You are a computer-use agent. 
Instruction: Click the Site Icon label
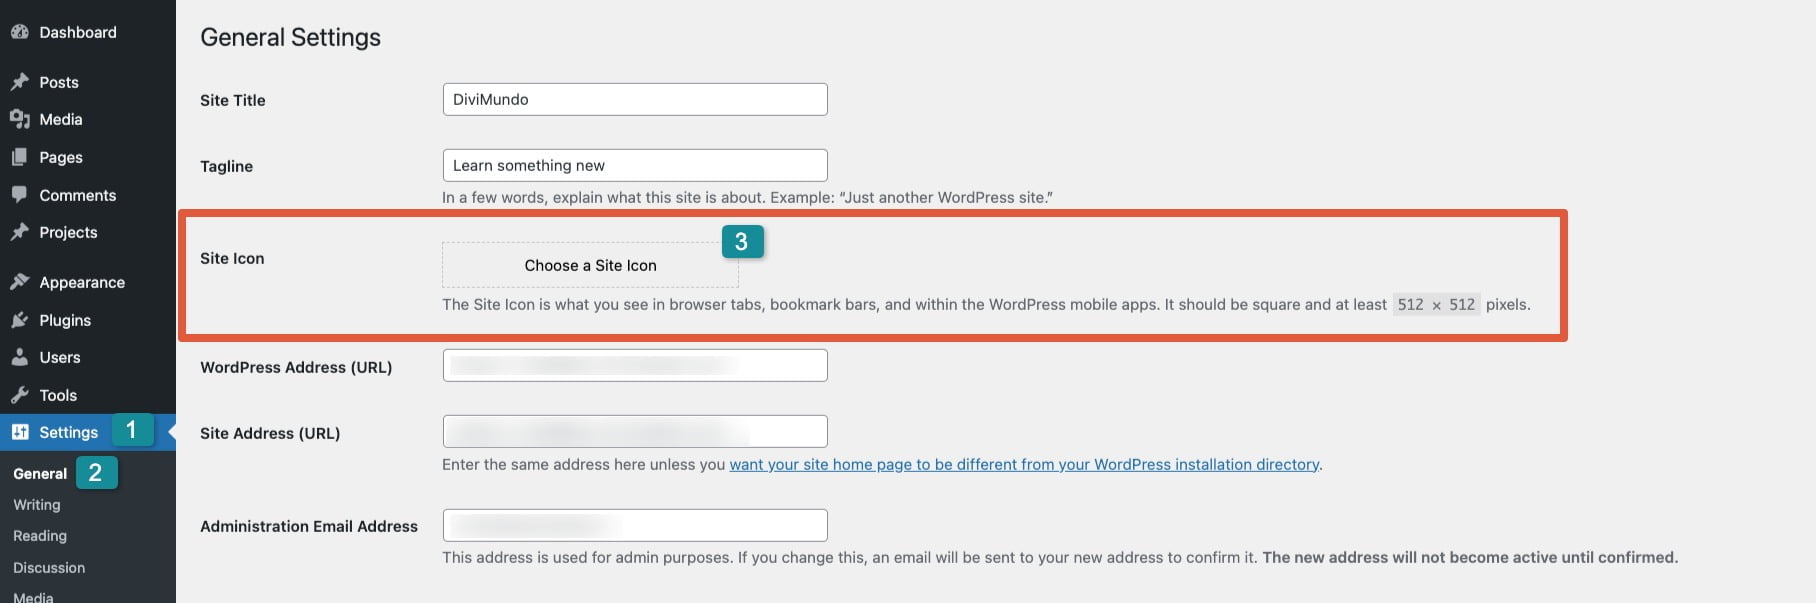click(x=232, y=258)
